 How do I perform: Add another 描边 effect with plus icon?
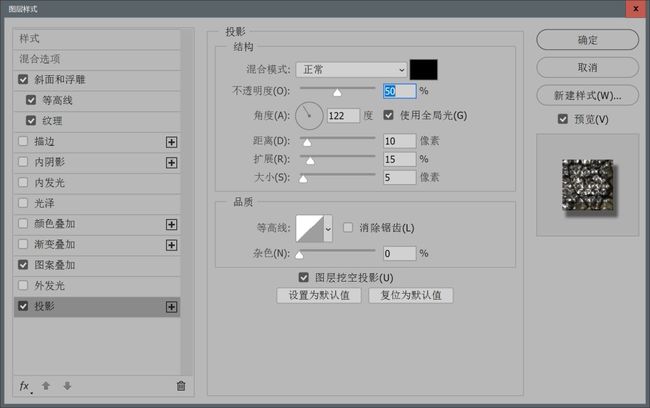171,142
